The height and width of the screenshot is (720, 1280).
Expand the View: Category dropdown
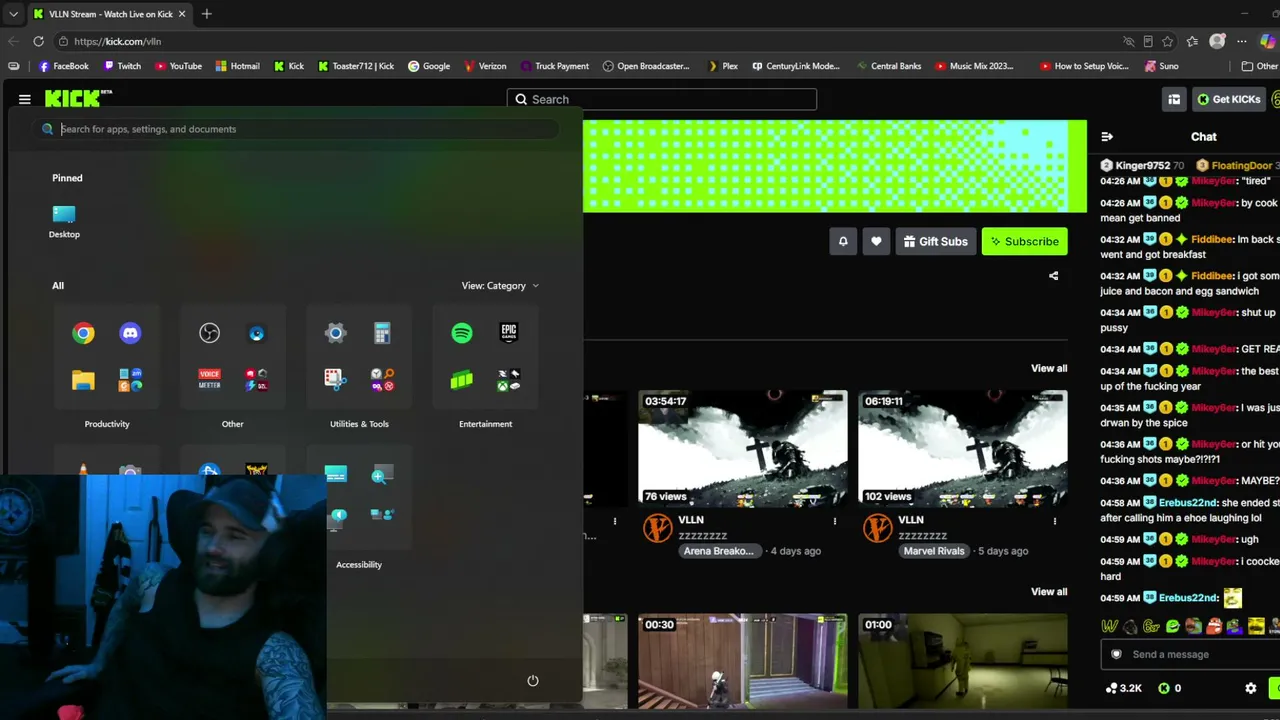(500, 286)
